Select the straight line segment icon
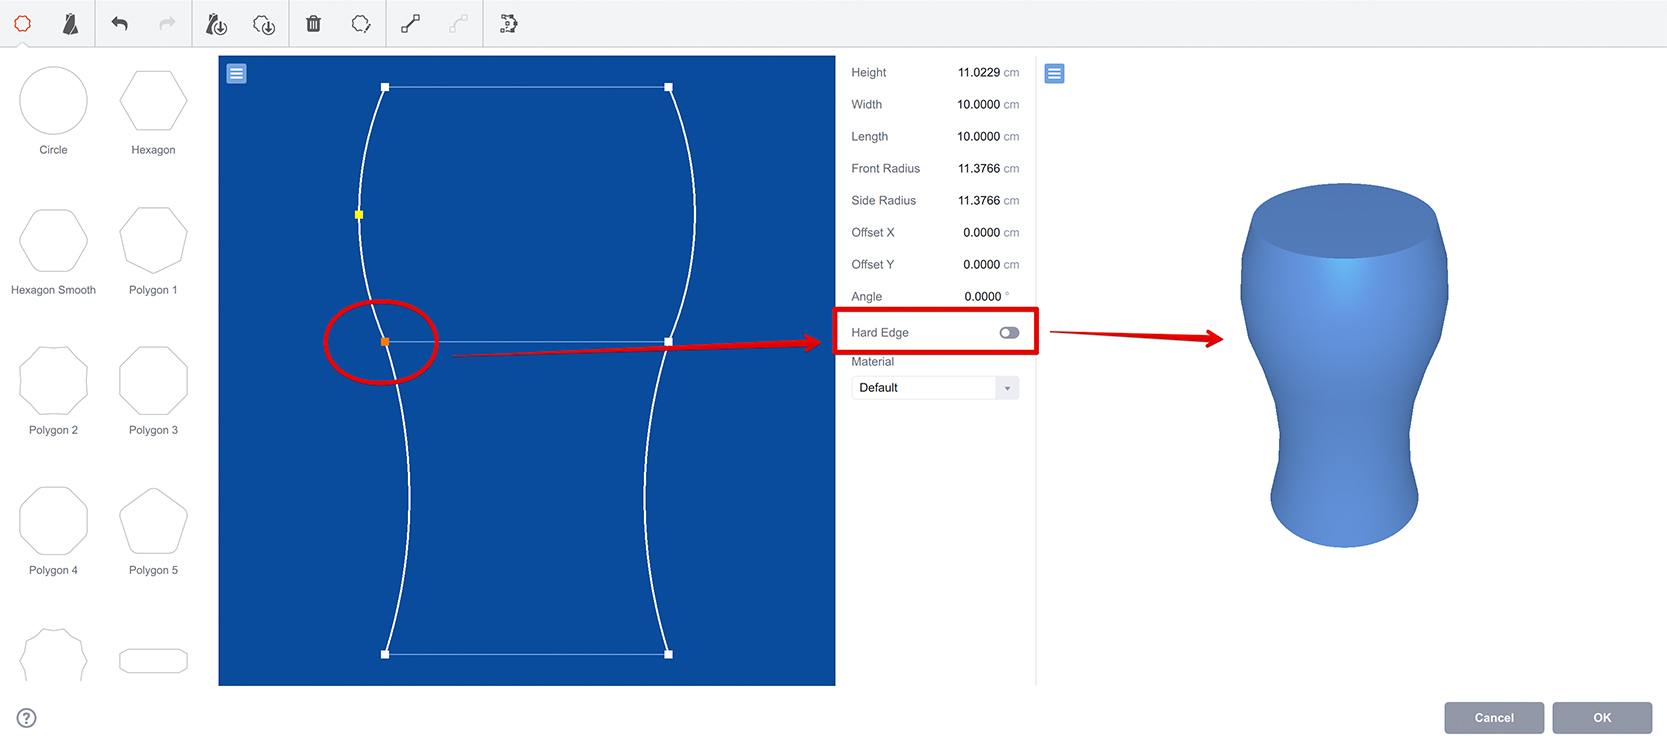The height and width of the screenshot is (744, 1667). (x=410, y=24)
